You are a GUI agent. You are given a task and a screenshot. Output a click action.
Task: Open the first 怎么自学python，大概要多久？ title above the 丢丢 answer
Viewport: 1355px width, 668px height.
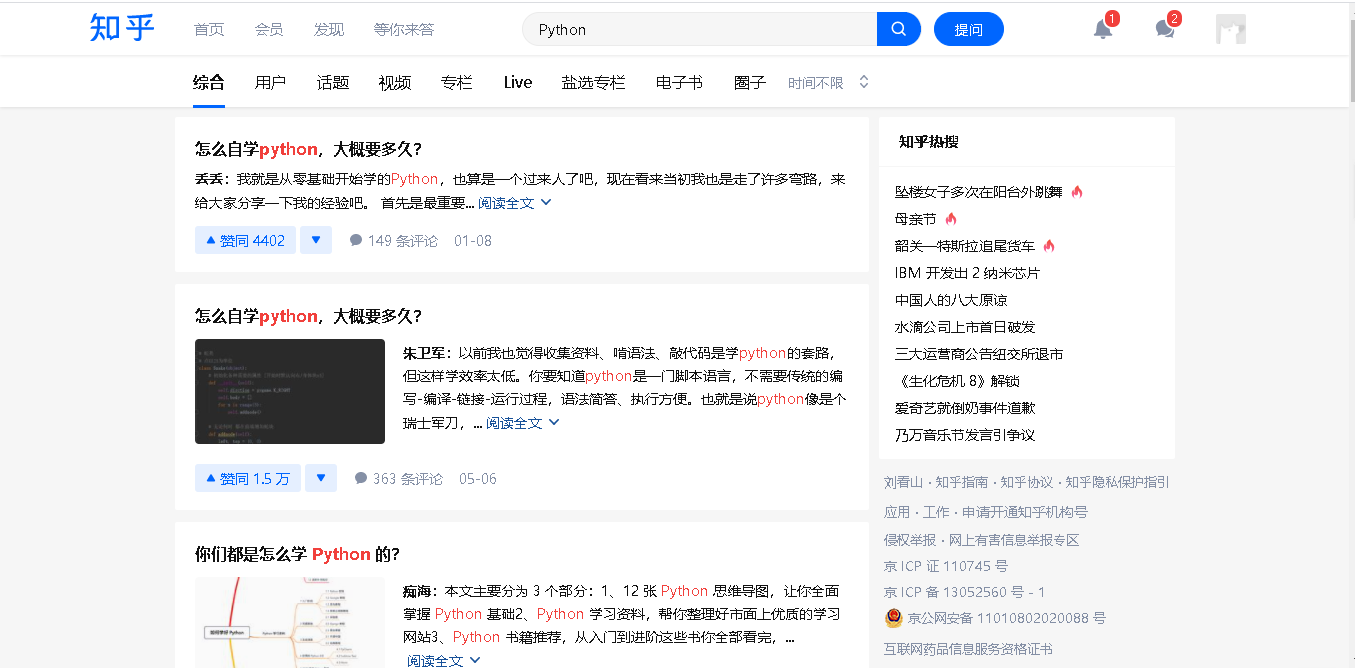coord(309,149)
